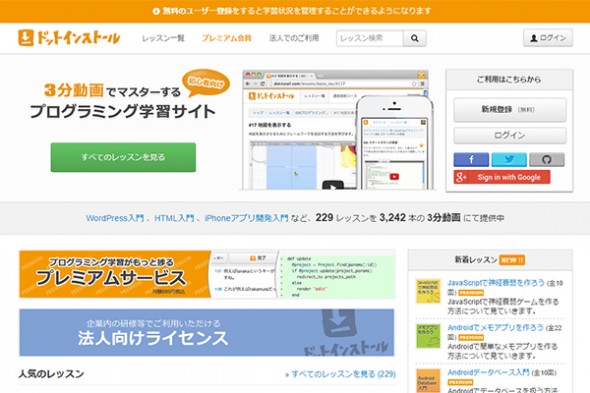Open the Androidデータベース入門 lesson link
590x393 pixels.
coord(488,372)
